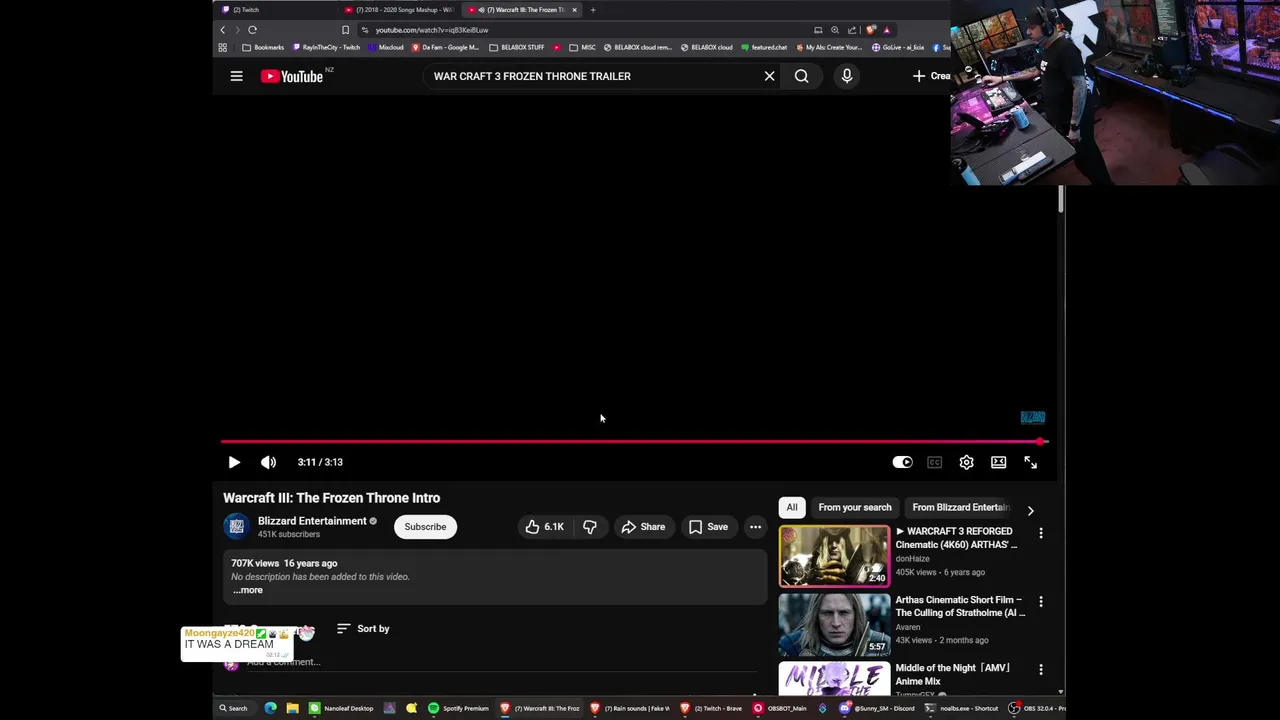Submit search with magnifier icon
This screenshot has width=1280, height=720.
pyautogui.click(x=801, y=76)
